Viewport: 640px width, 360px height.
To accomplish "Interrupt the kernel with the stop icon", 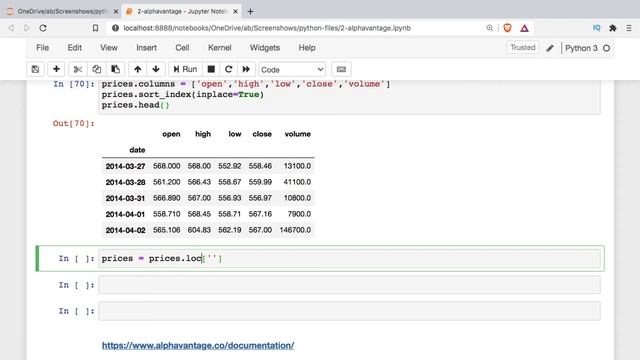I will [211, 69].
